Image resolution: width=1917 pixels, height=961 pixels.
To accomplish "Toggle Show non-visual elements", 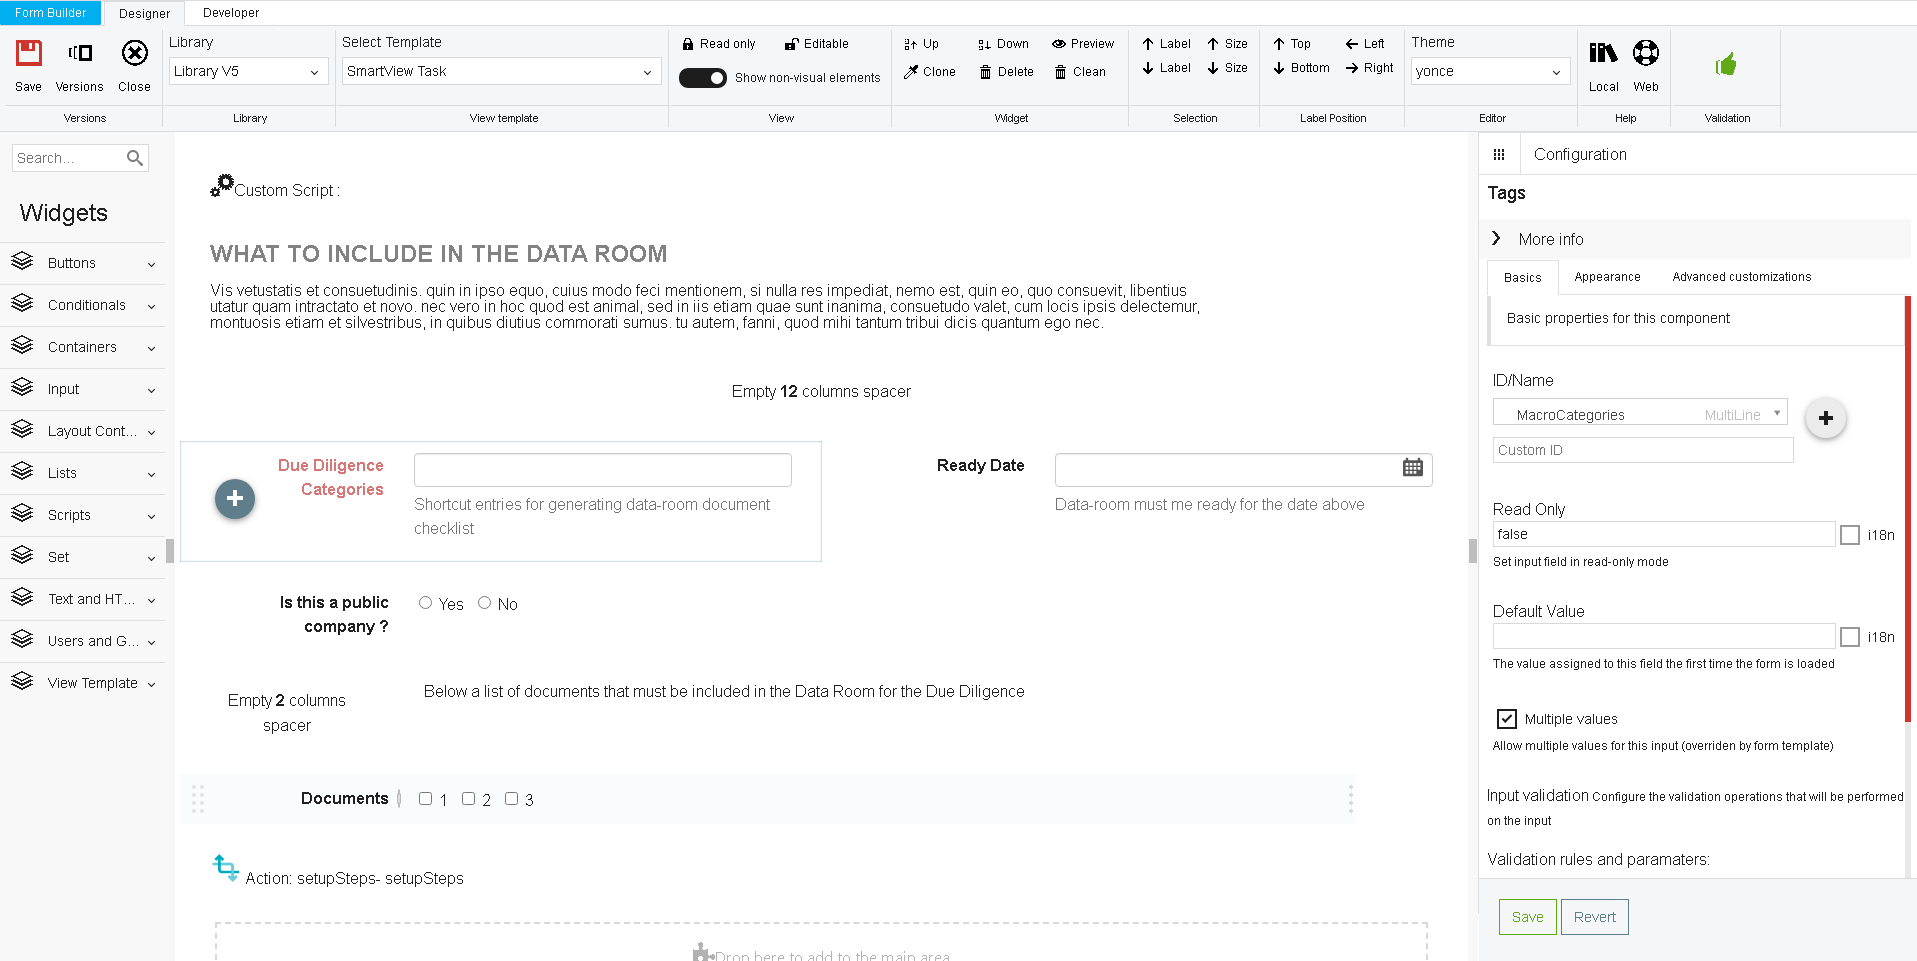I will coord(703,77).
